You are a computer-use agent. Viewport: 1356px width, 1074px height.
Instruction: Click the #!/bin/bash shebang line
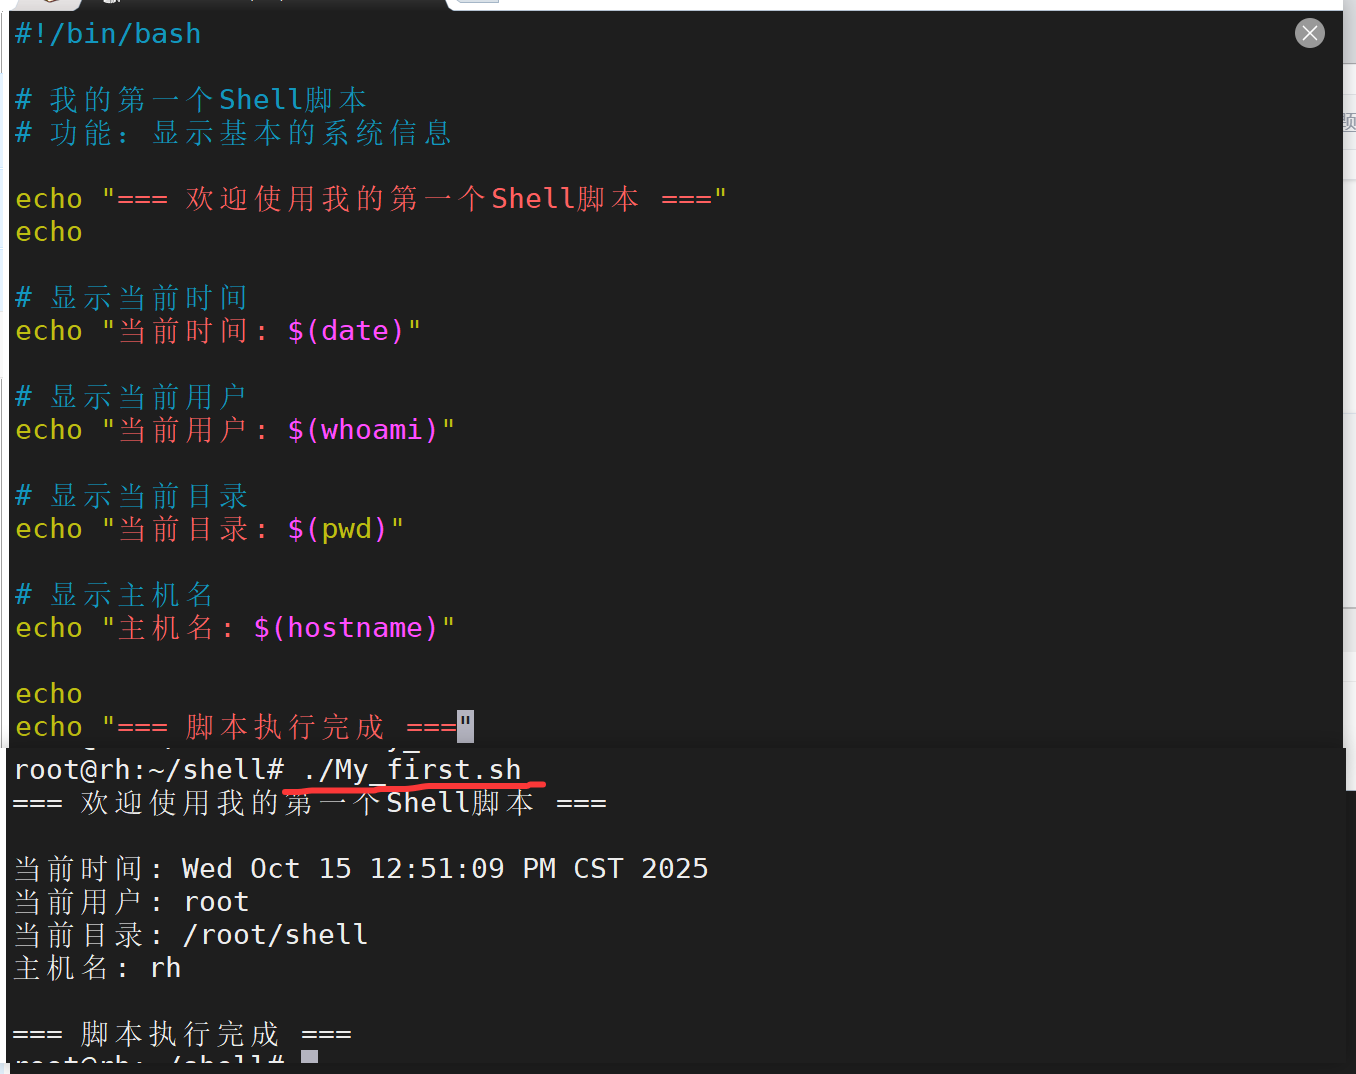coord(108,34)
